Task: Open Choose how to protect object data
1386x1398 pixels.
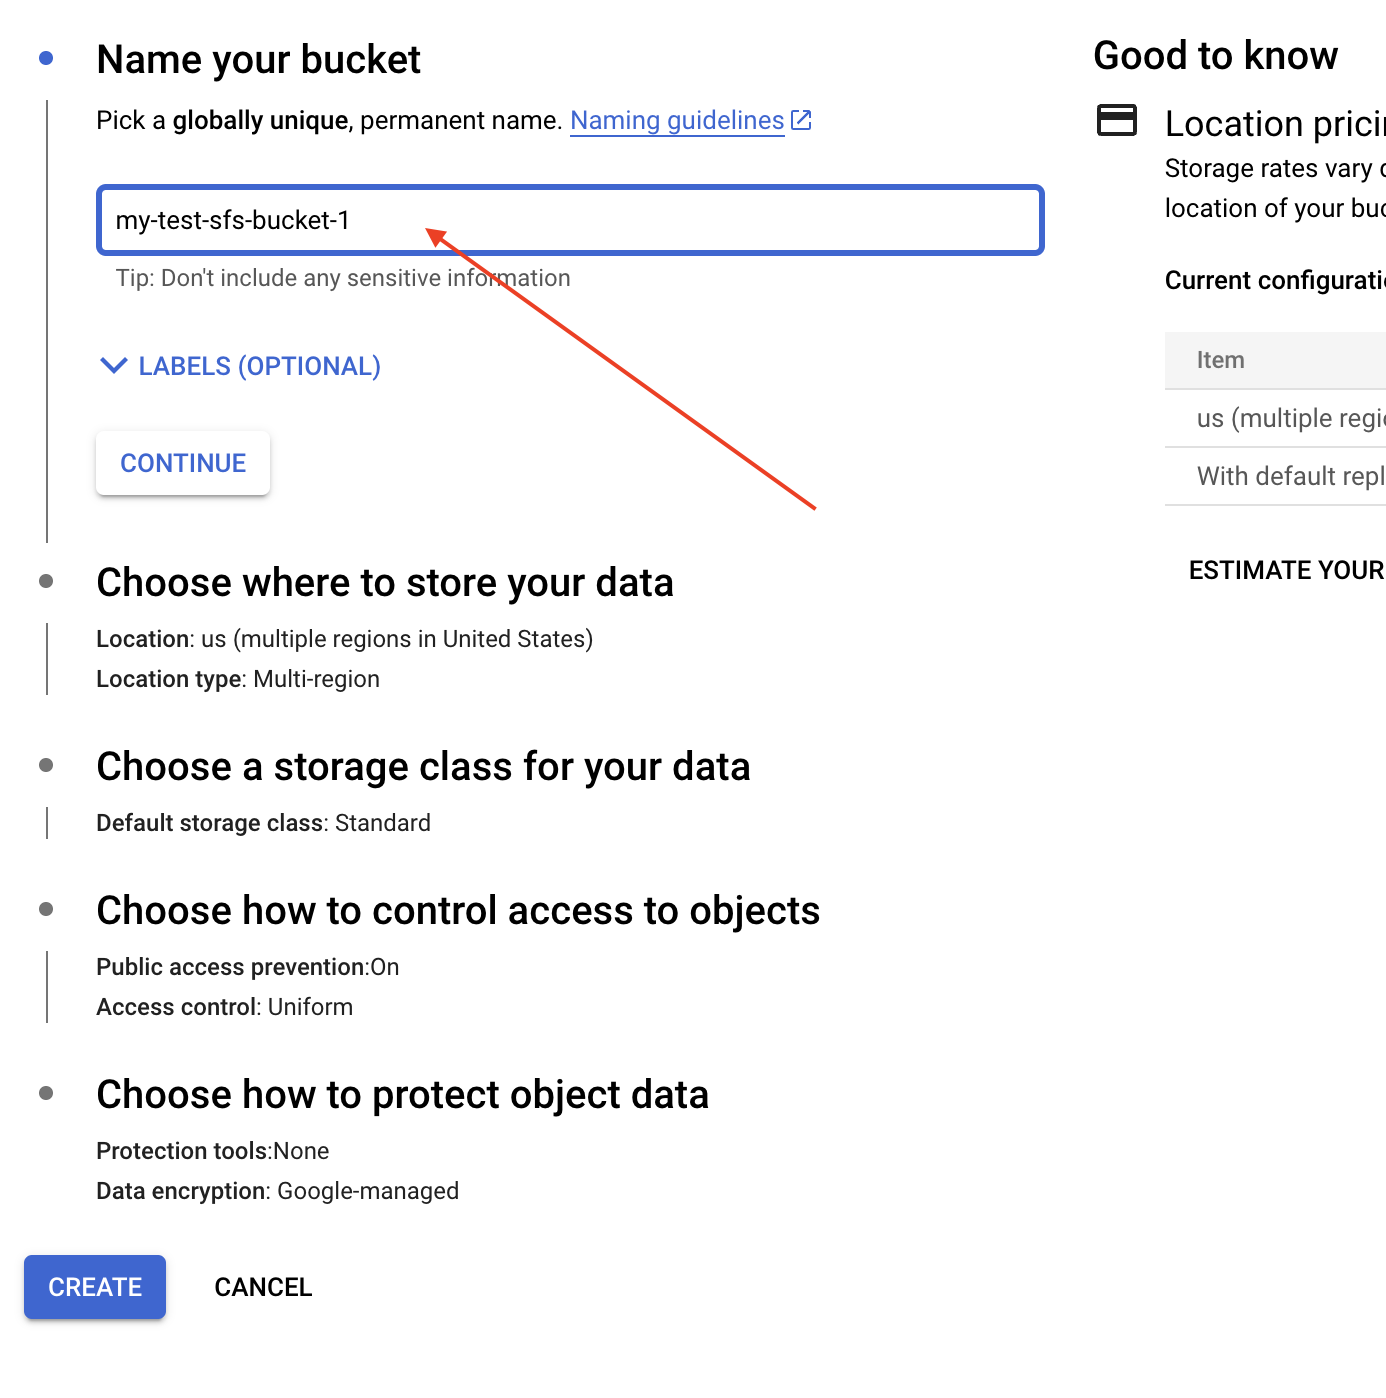Action: tap(402, 1095)
